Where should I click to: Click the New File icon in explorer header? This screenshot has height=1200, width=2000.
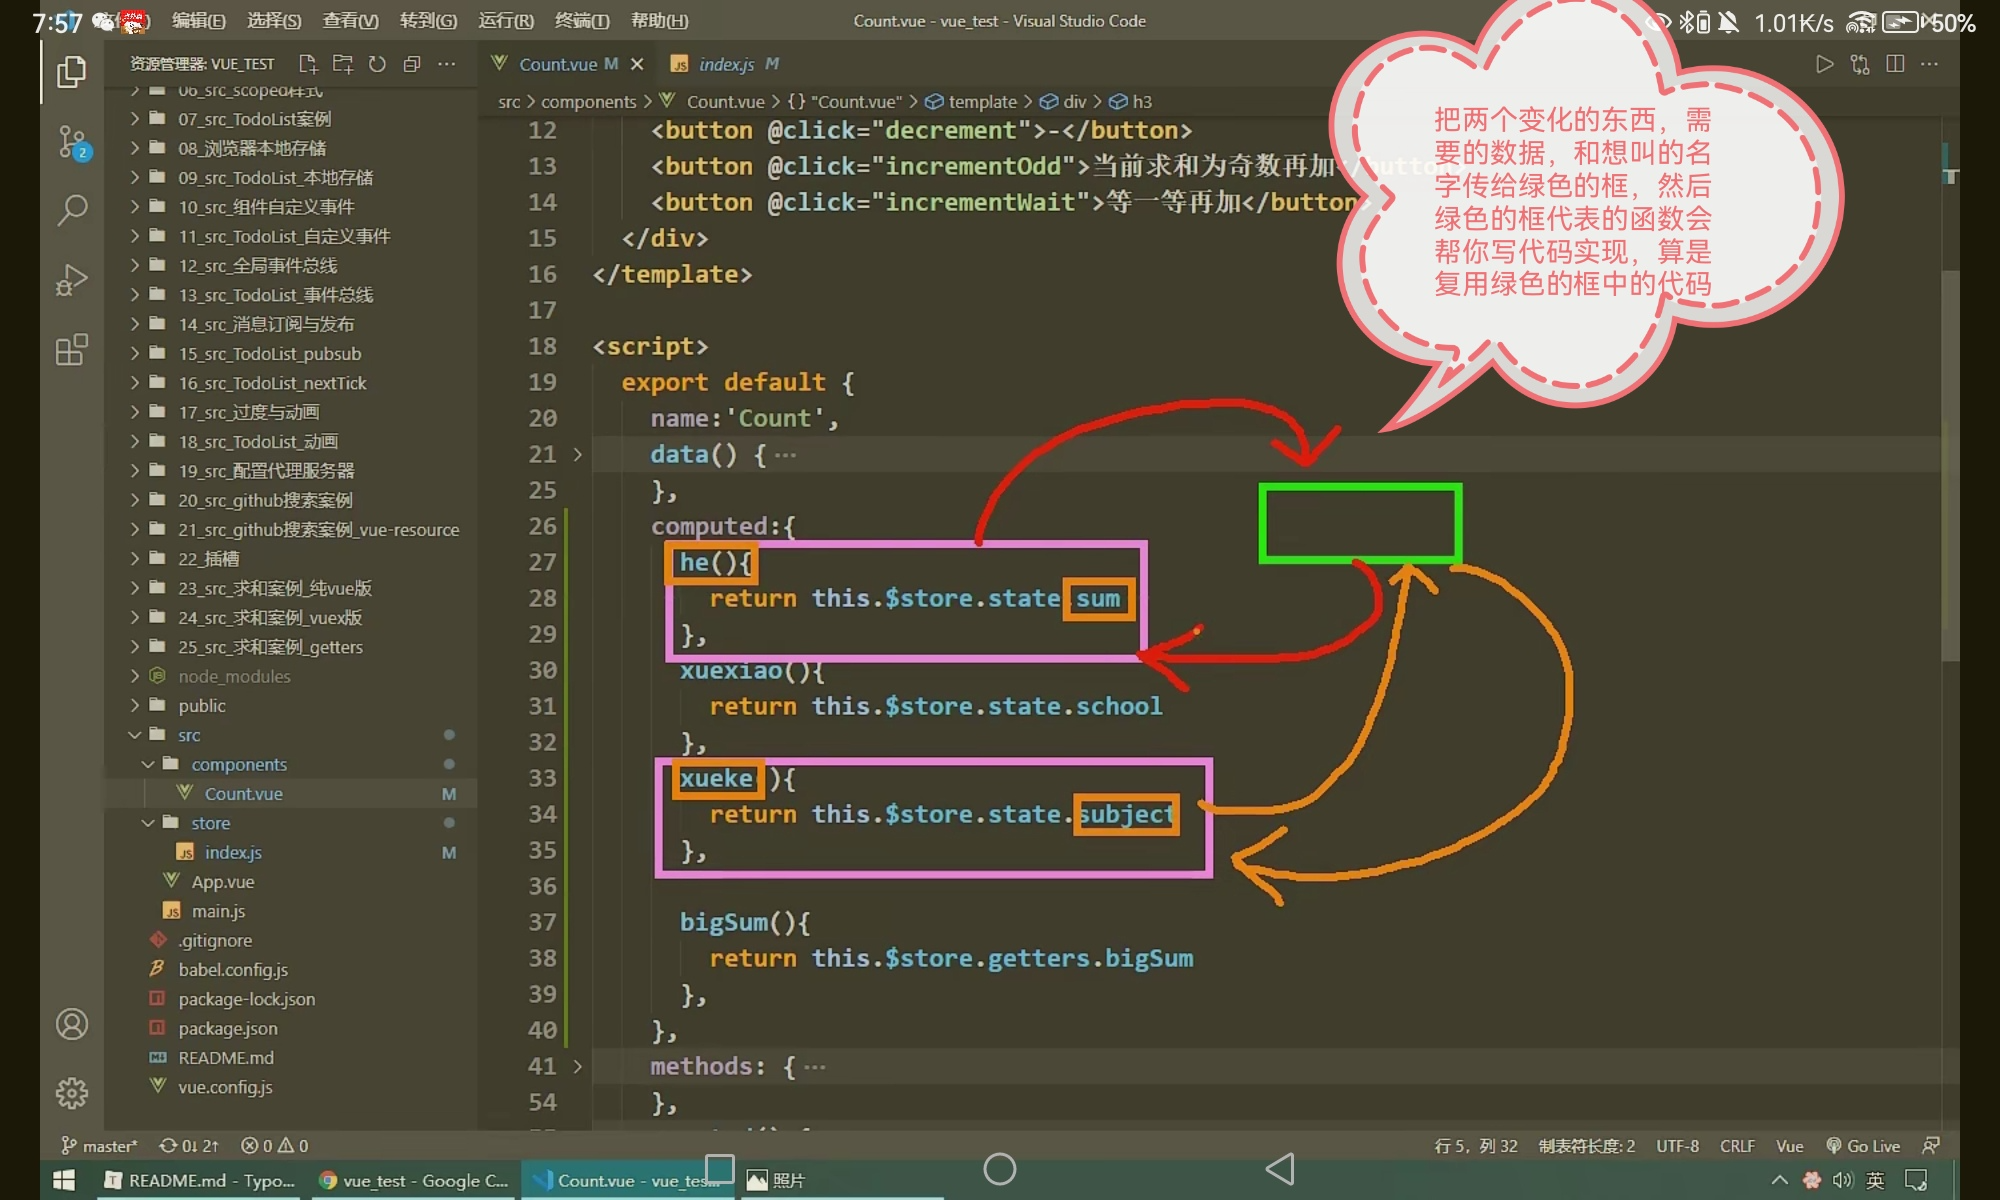308,64
